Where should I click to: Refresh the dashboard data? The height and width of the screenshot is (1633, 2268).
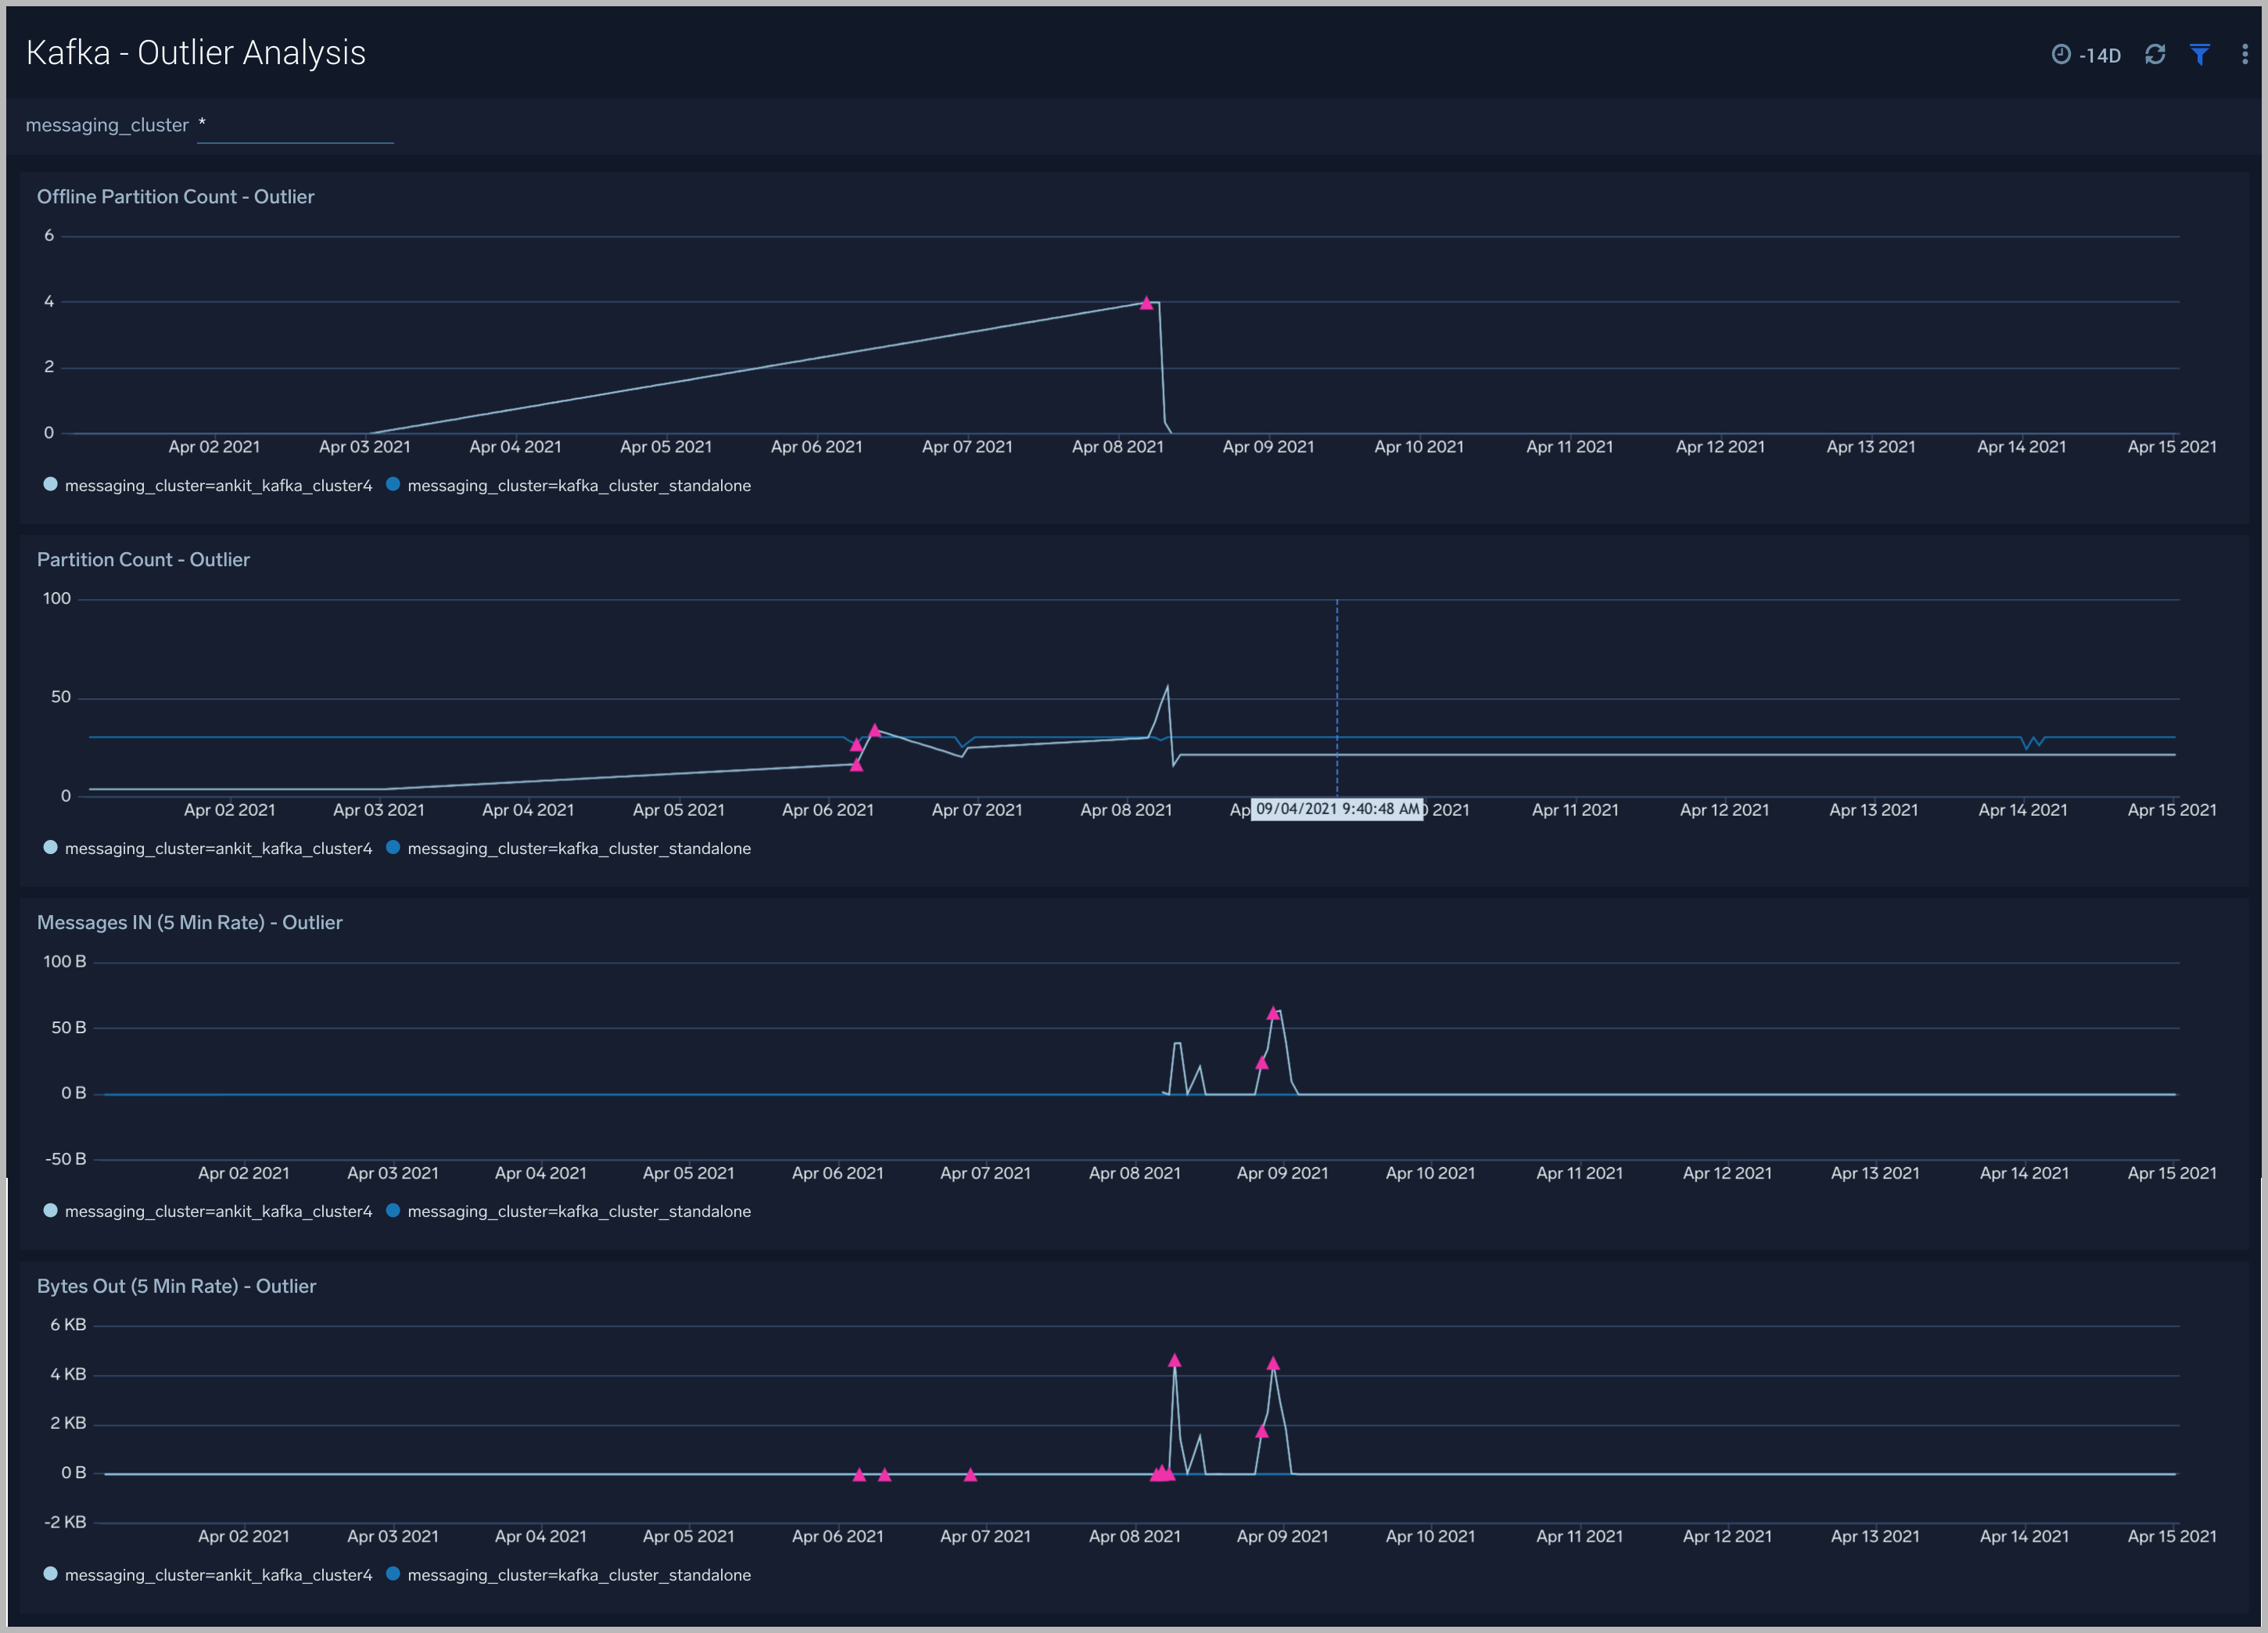click(x=2156, y=54)
